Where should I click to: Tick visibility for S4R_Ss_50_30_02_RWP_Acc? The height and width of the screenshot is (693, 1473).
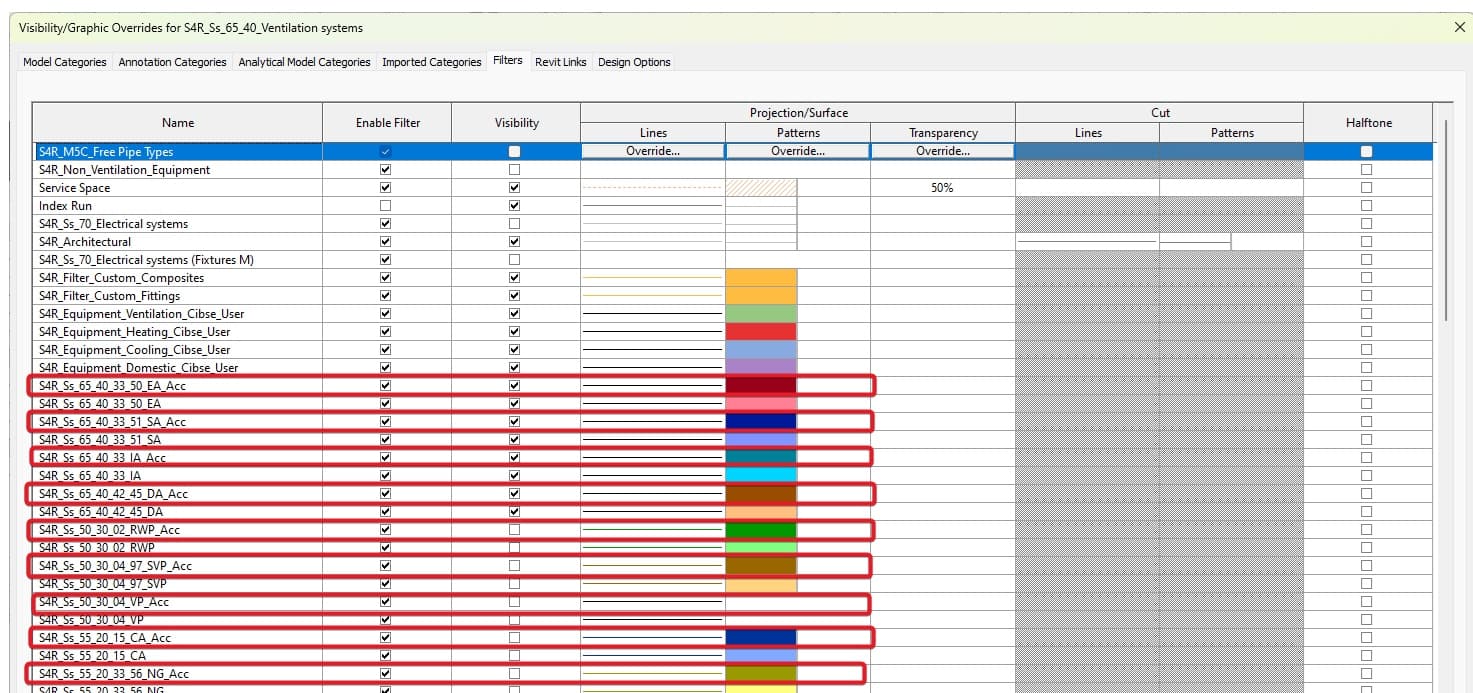(515, 530)
